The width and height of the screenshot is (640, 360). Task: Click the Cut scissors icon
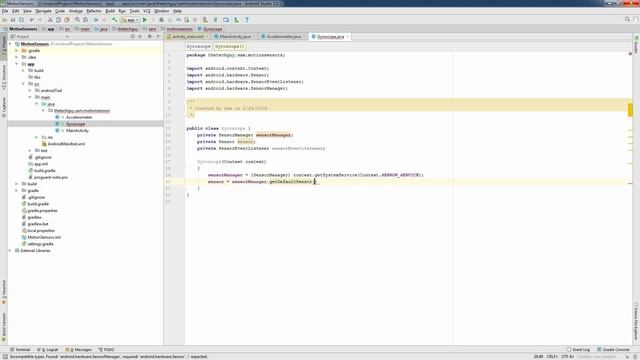coord(50,20)
